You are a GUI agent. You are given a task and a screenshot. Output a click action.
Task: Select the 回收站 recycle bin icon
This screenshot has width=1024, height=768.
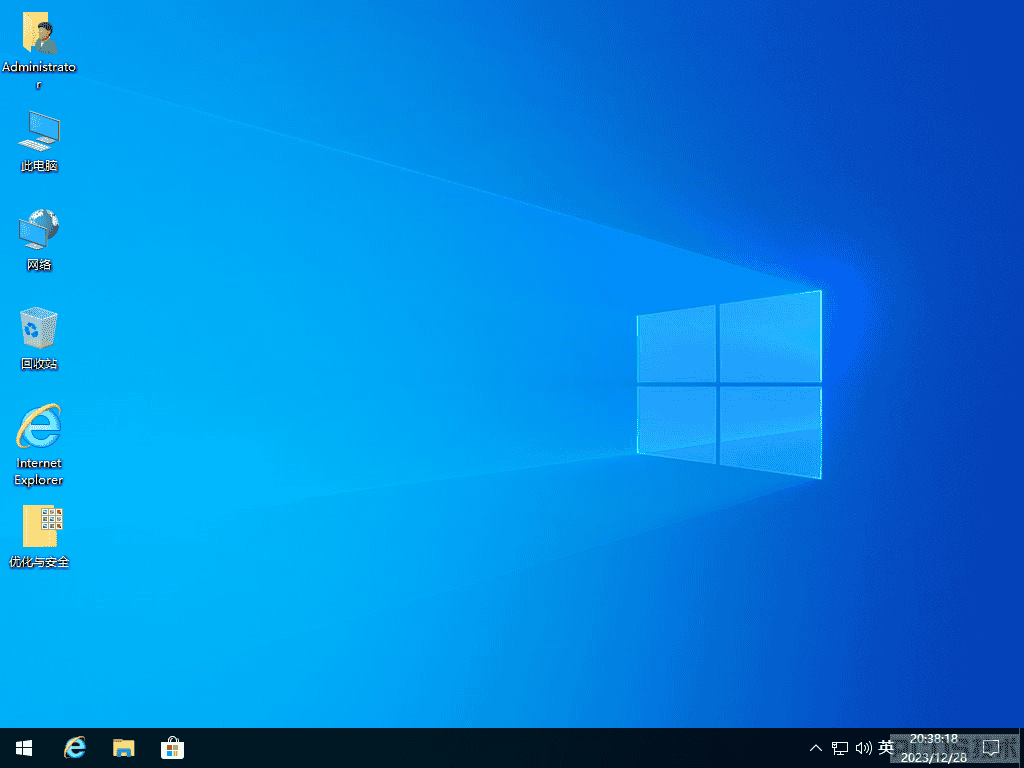click(39, 338)
